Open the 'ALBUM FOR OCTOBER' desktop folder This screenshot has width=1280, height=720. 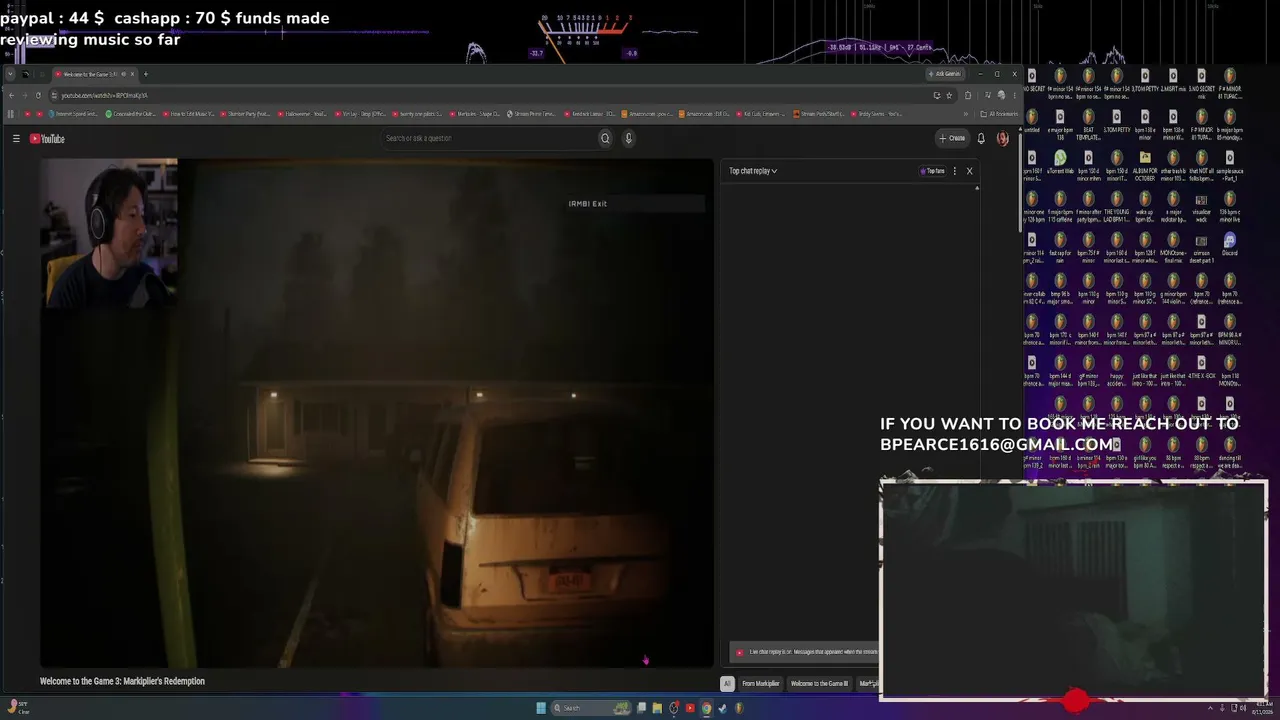[1145, 163]
